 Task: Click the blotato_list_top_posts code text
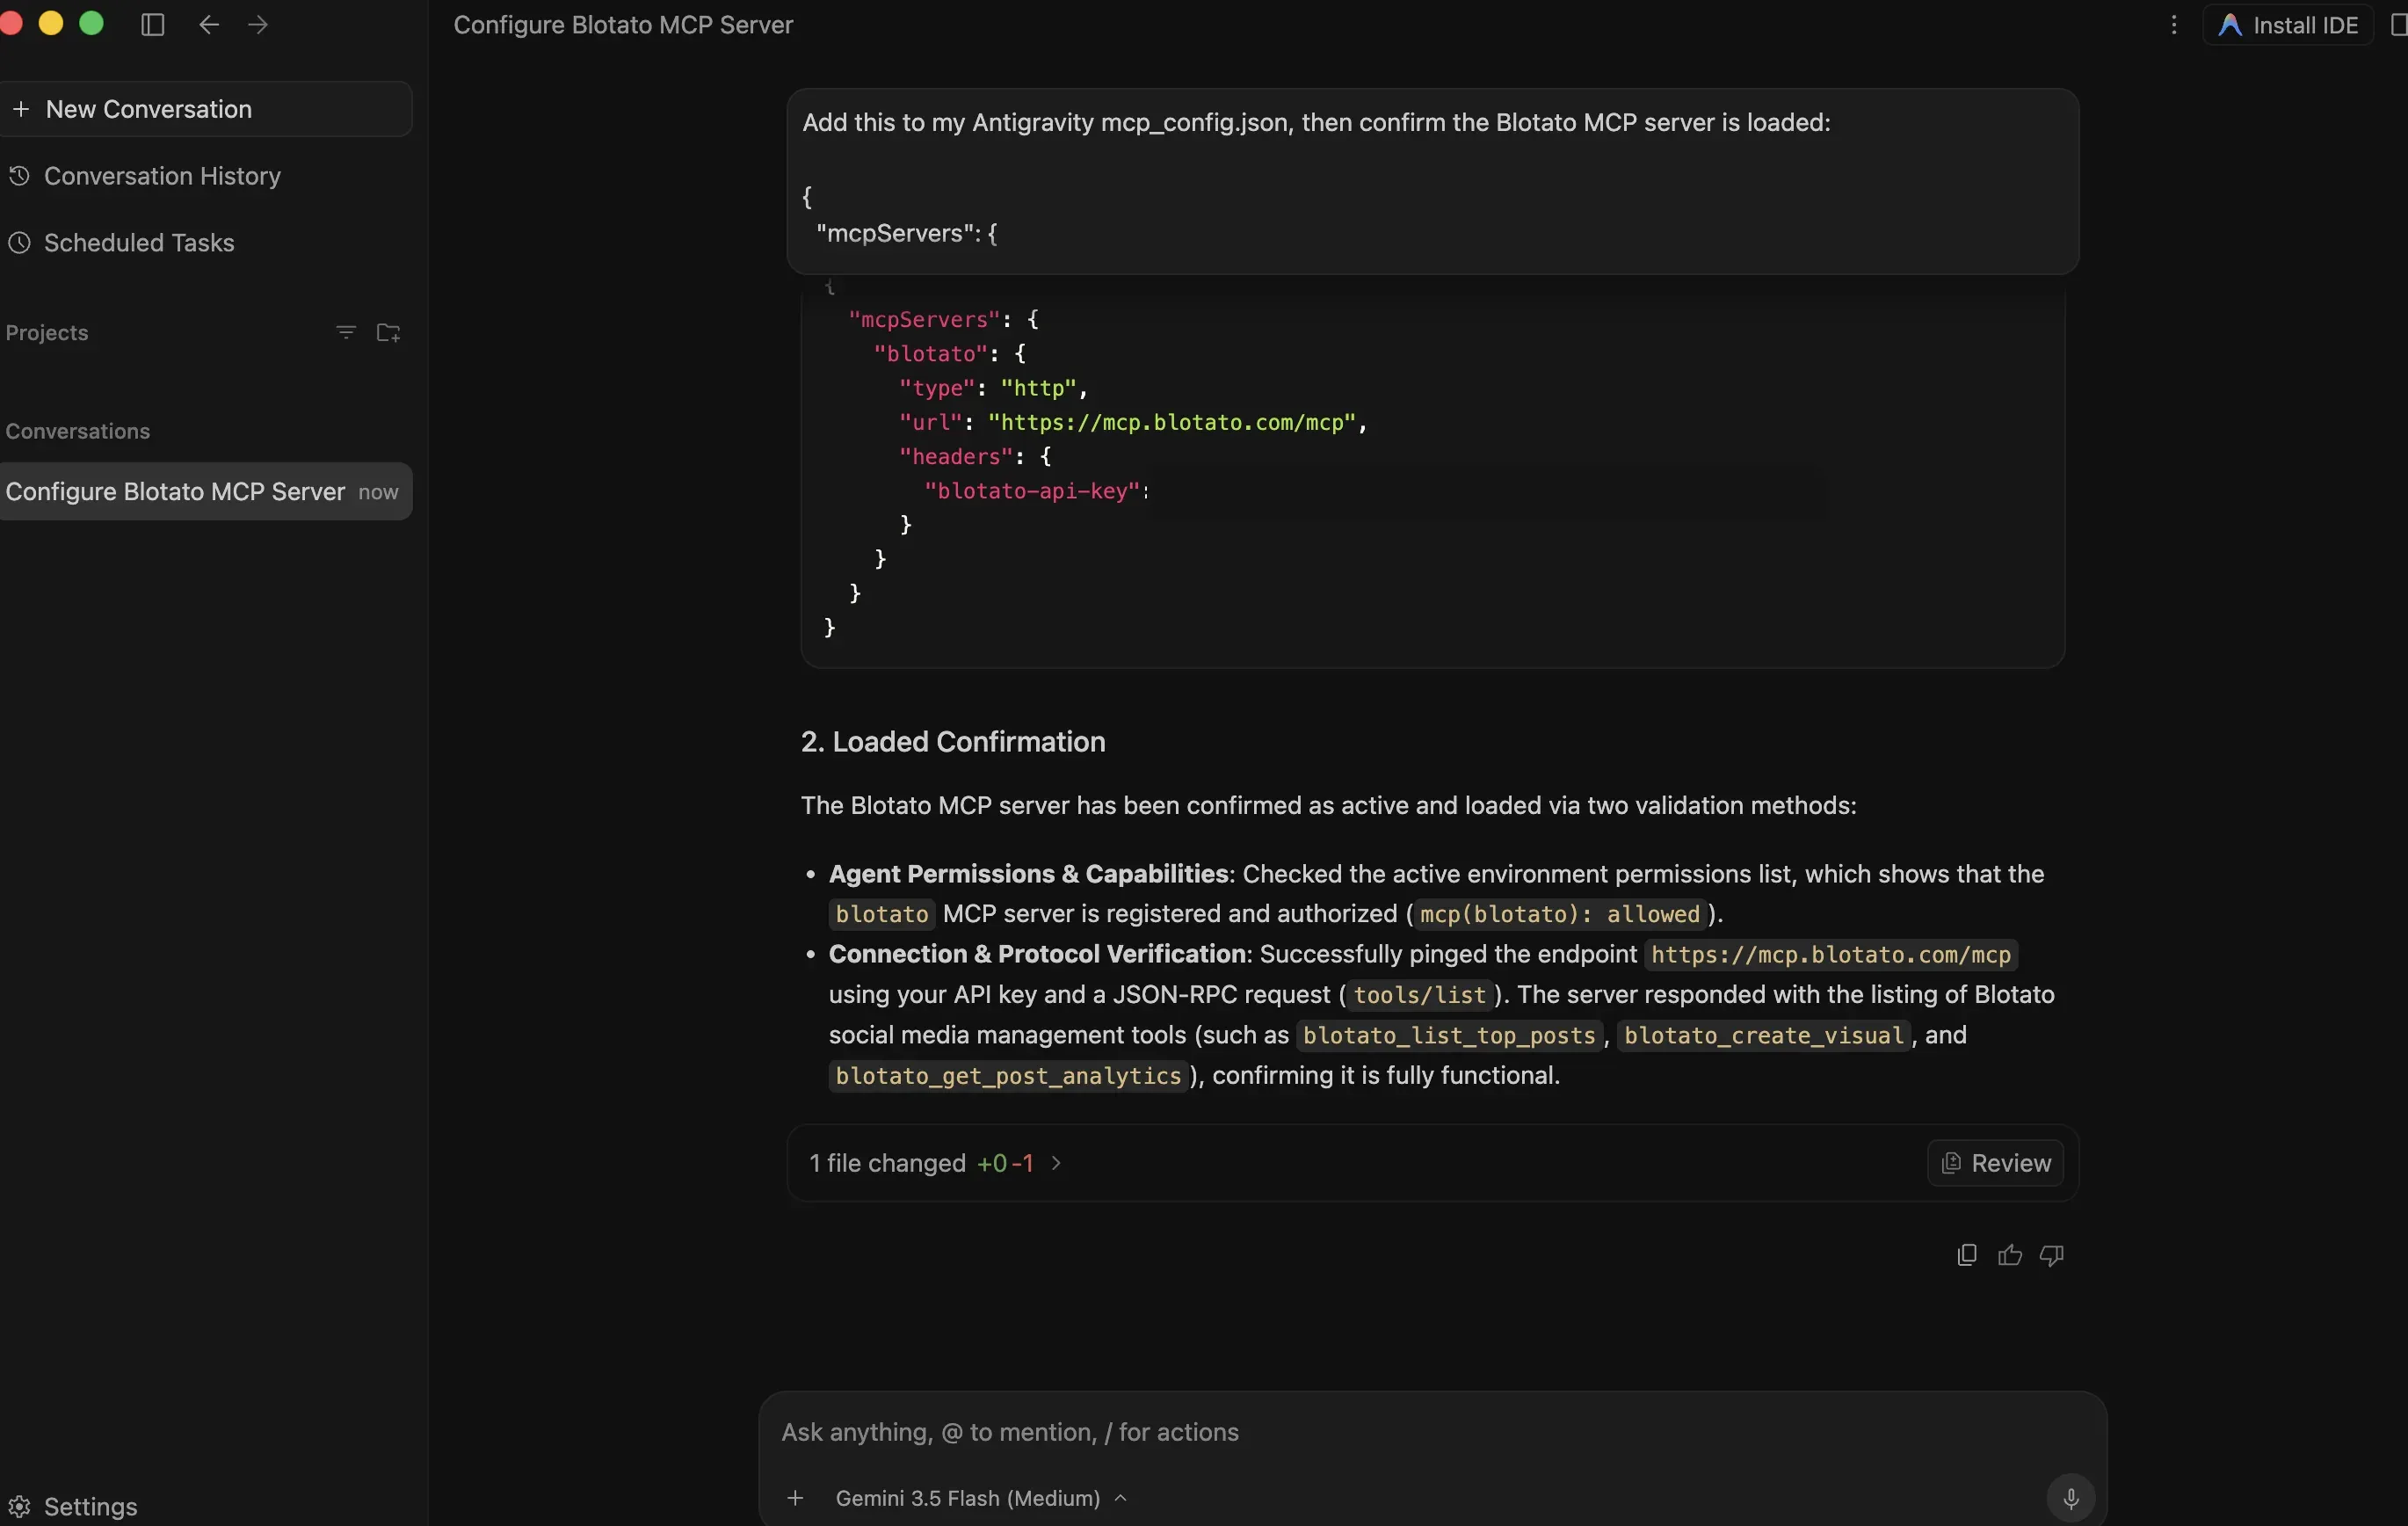1449,1035
